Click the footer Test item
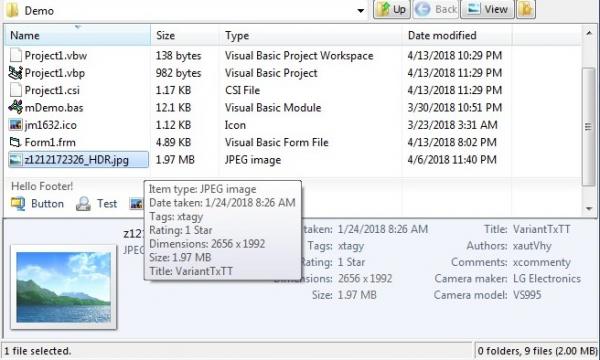Viewport: 600px width, 360px height. [x=96, y=204]
